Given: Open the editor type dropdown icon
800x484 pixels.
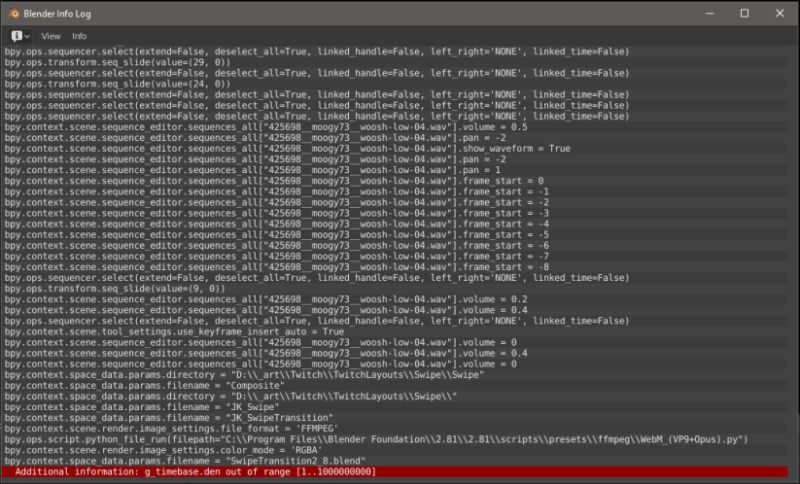Looking at the screenshot, I should (x=20, y=36).
